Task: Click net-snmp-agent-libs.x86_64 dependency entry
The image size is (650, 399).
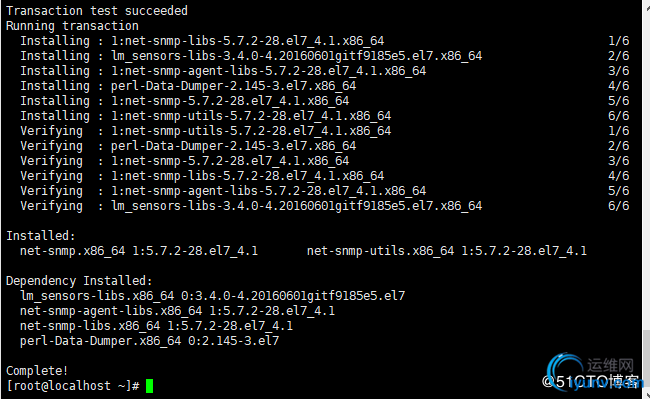Action: [x=111, y=311]
